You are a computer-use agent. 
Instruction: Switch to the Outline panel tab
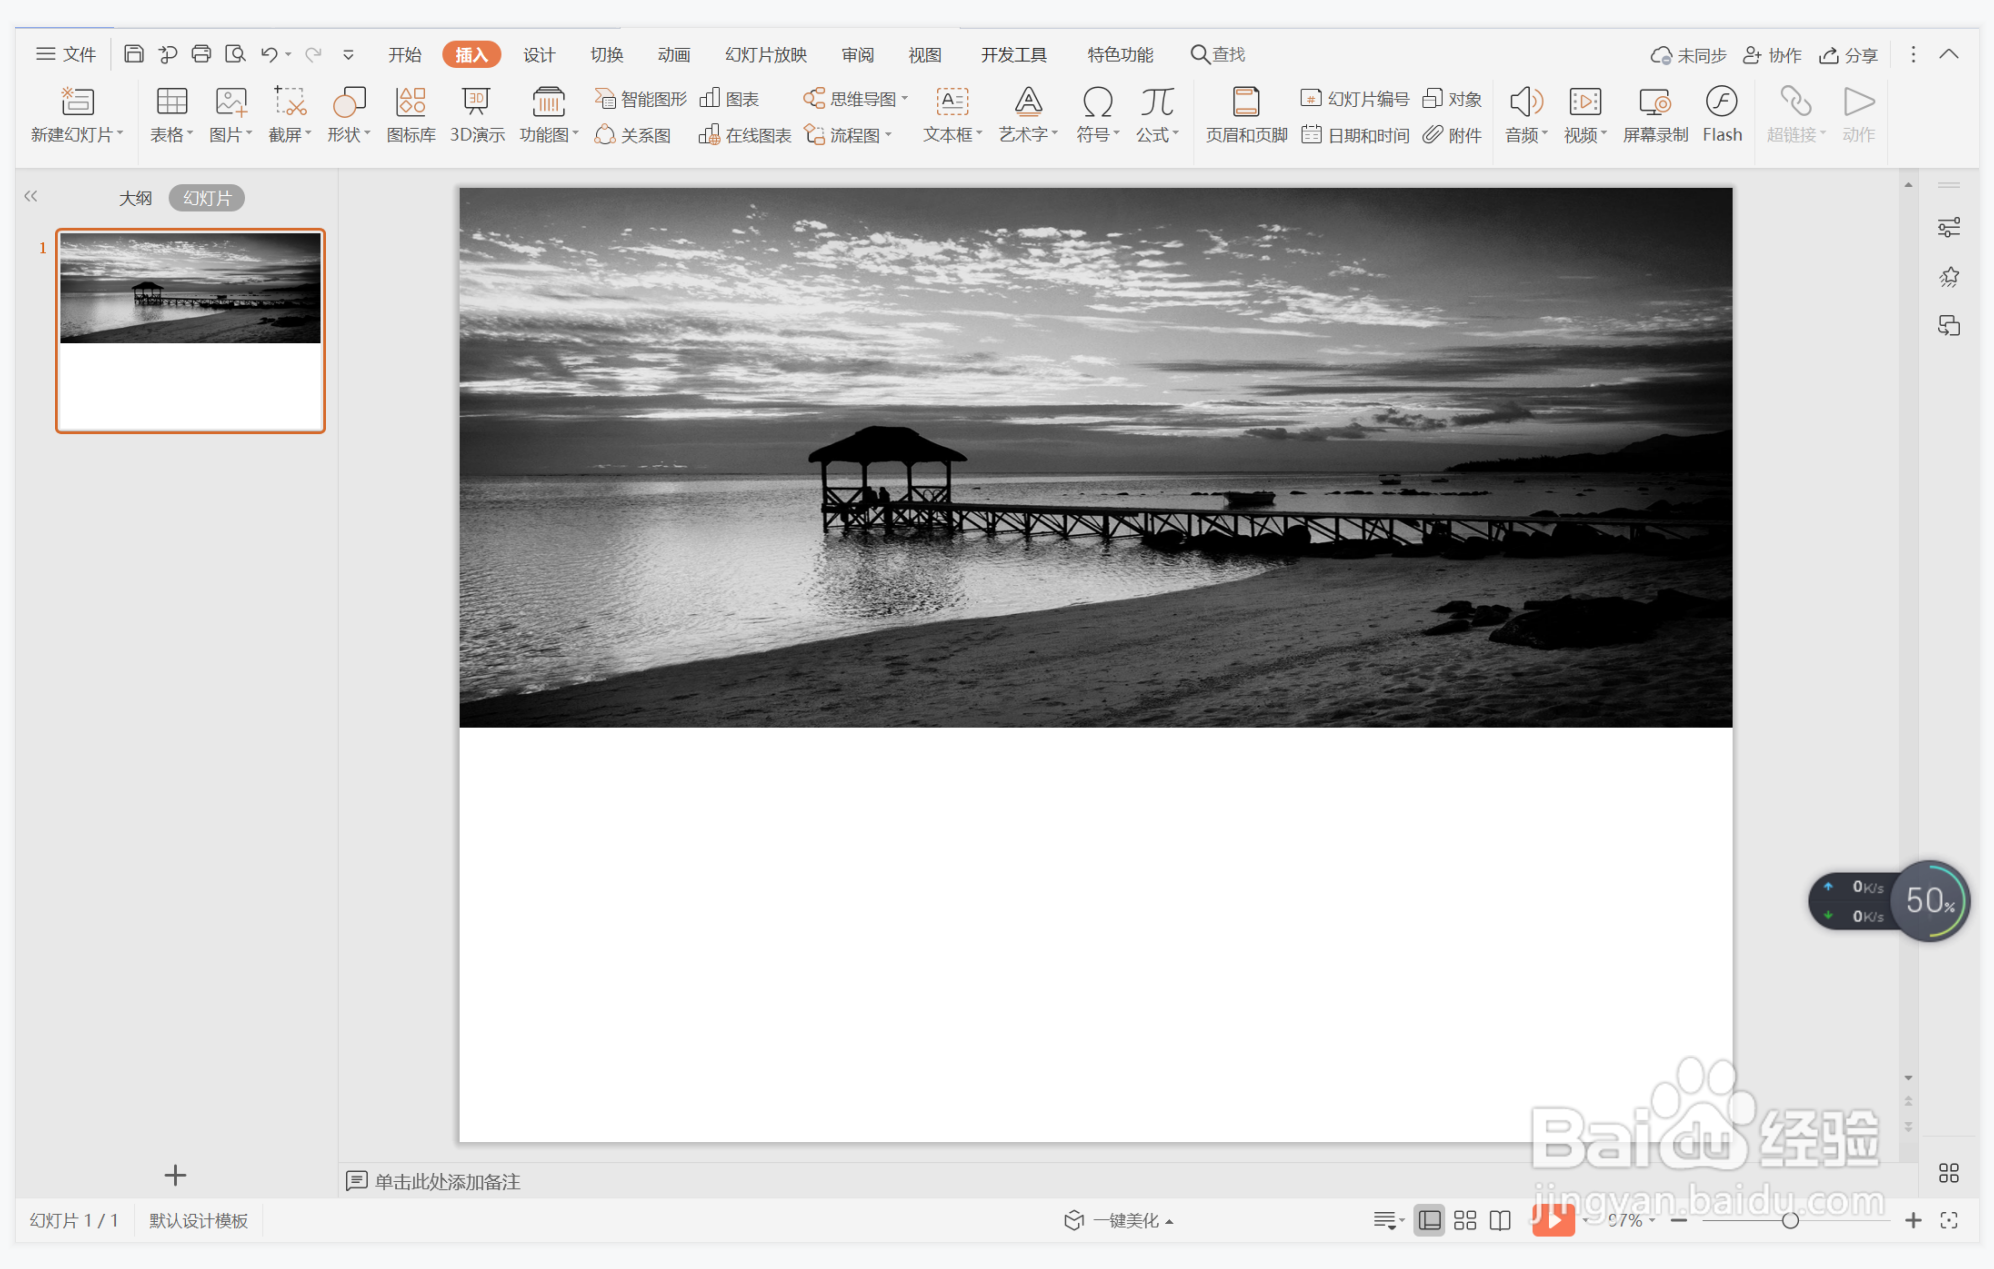[x=135, y=198]
